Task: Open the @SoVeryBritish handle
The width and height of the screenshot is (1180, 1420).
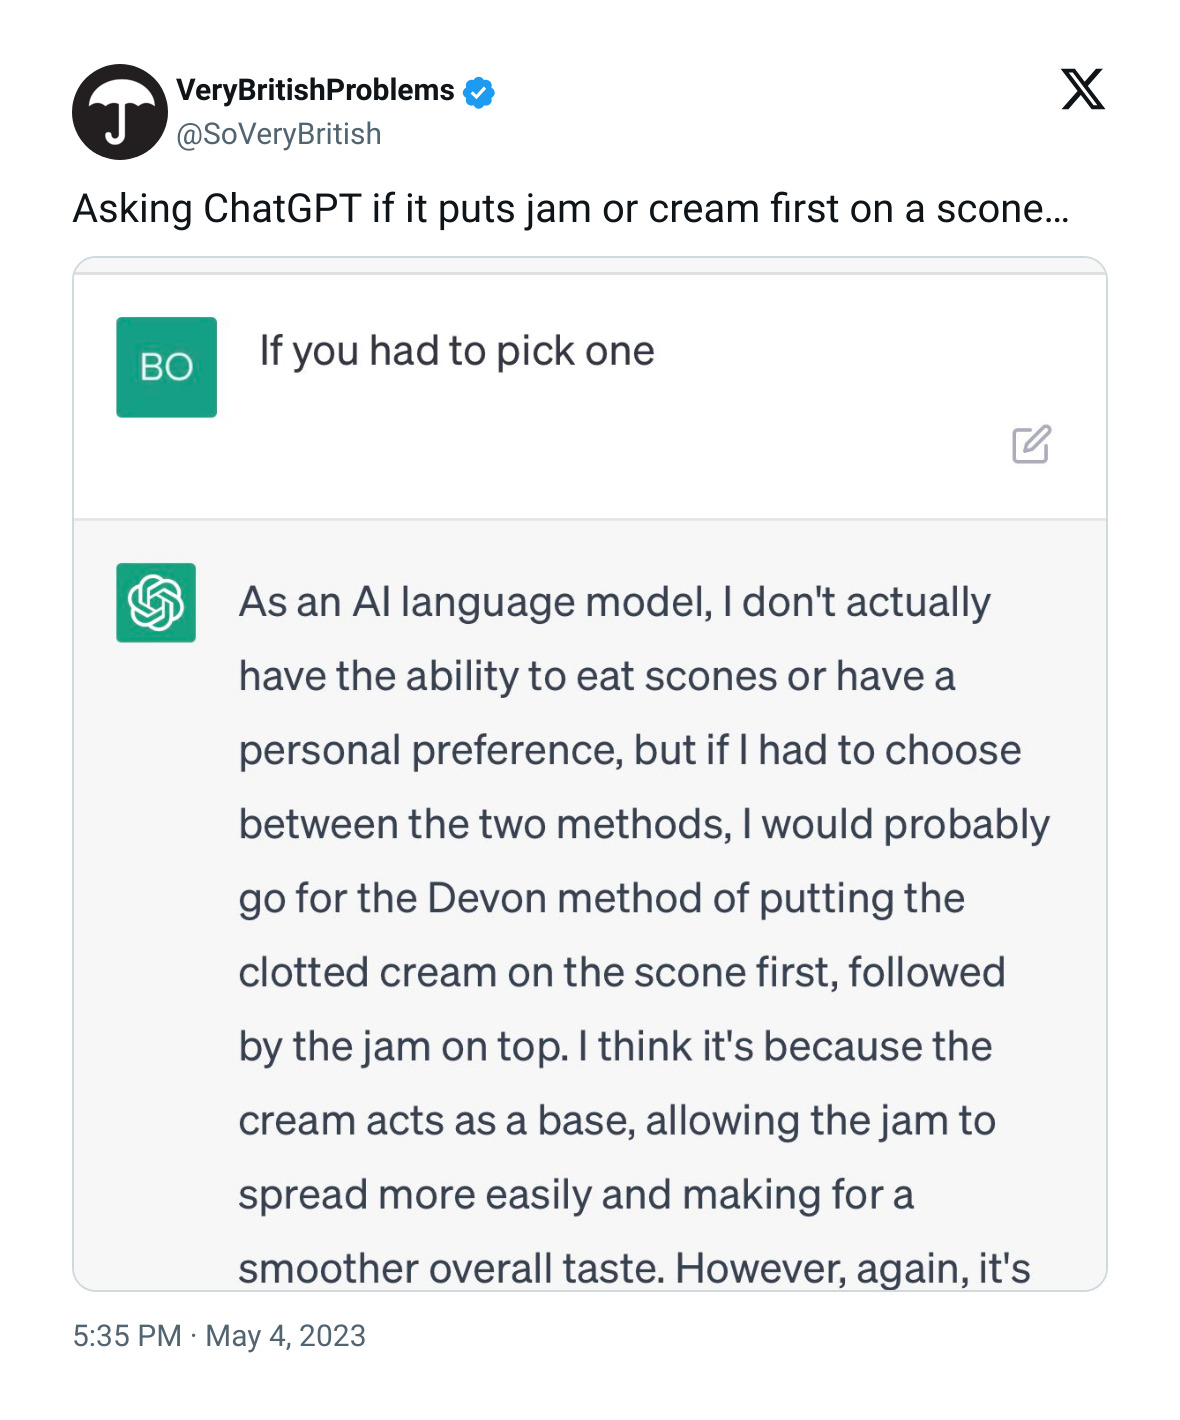Action: pos(279,134)
